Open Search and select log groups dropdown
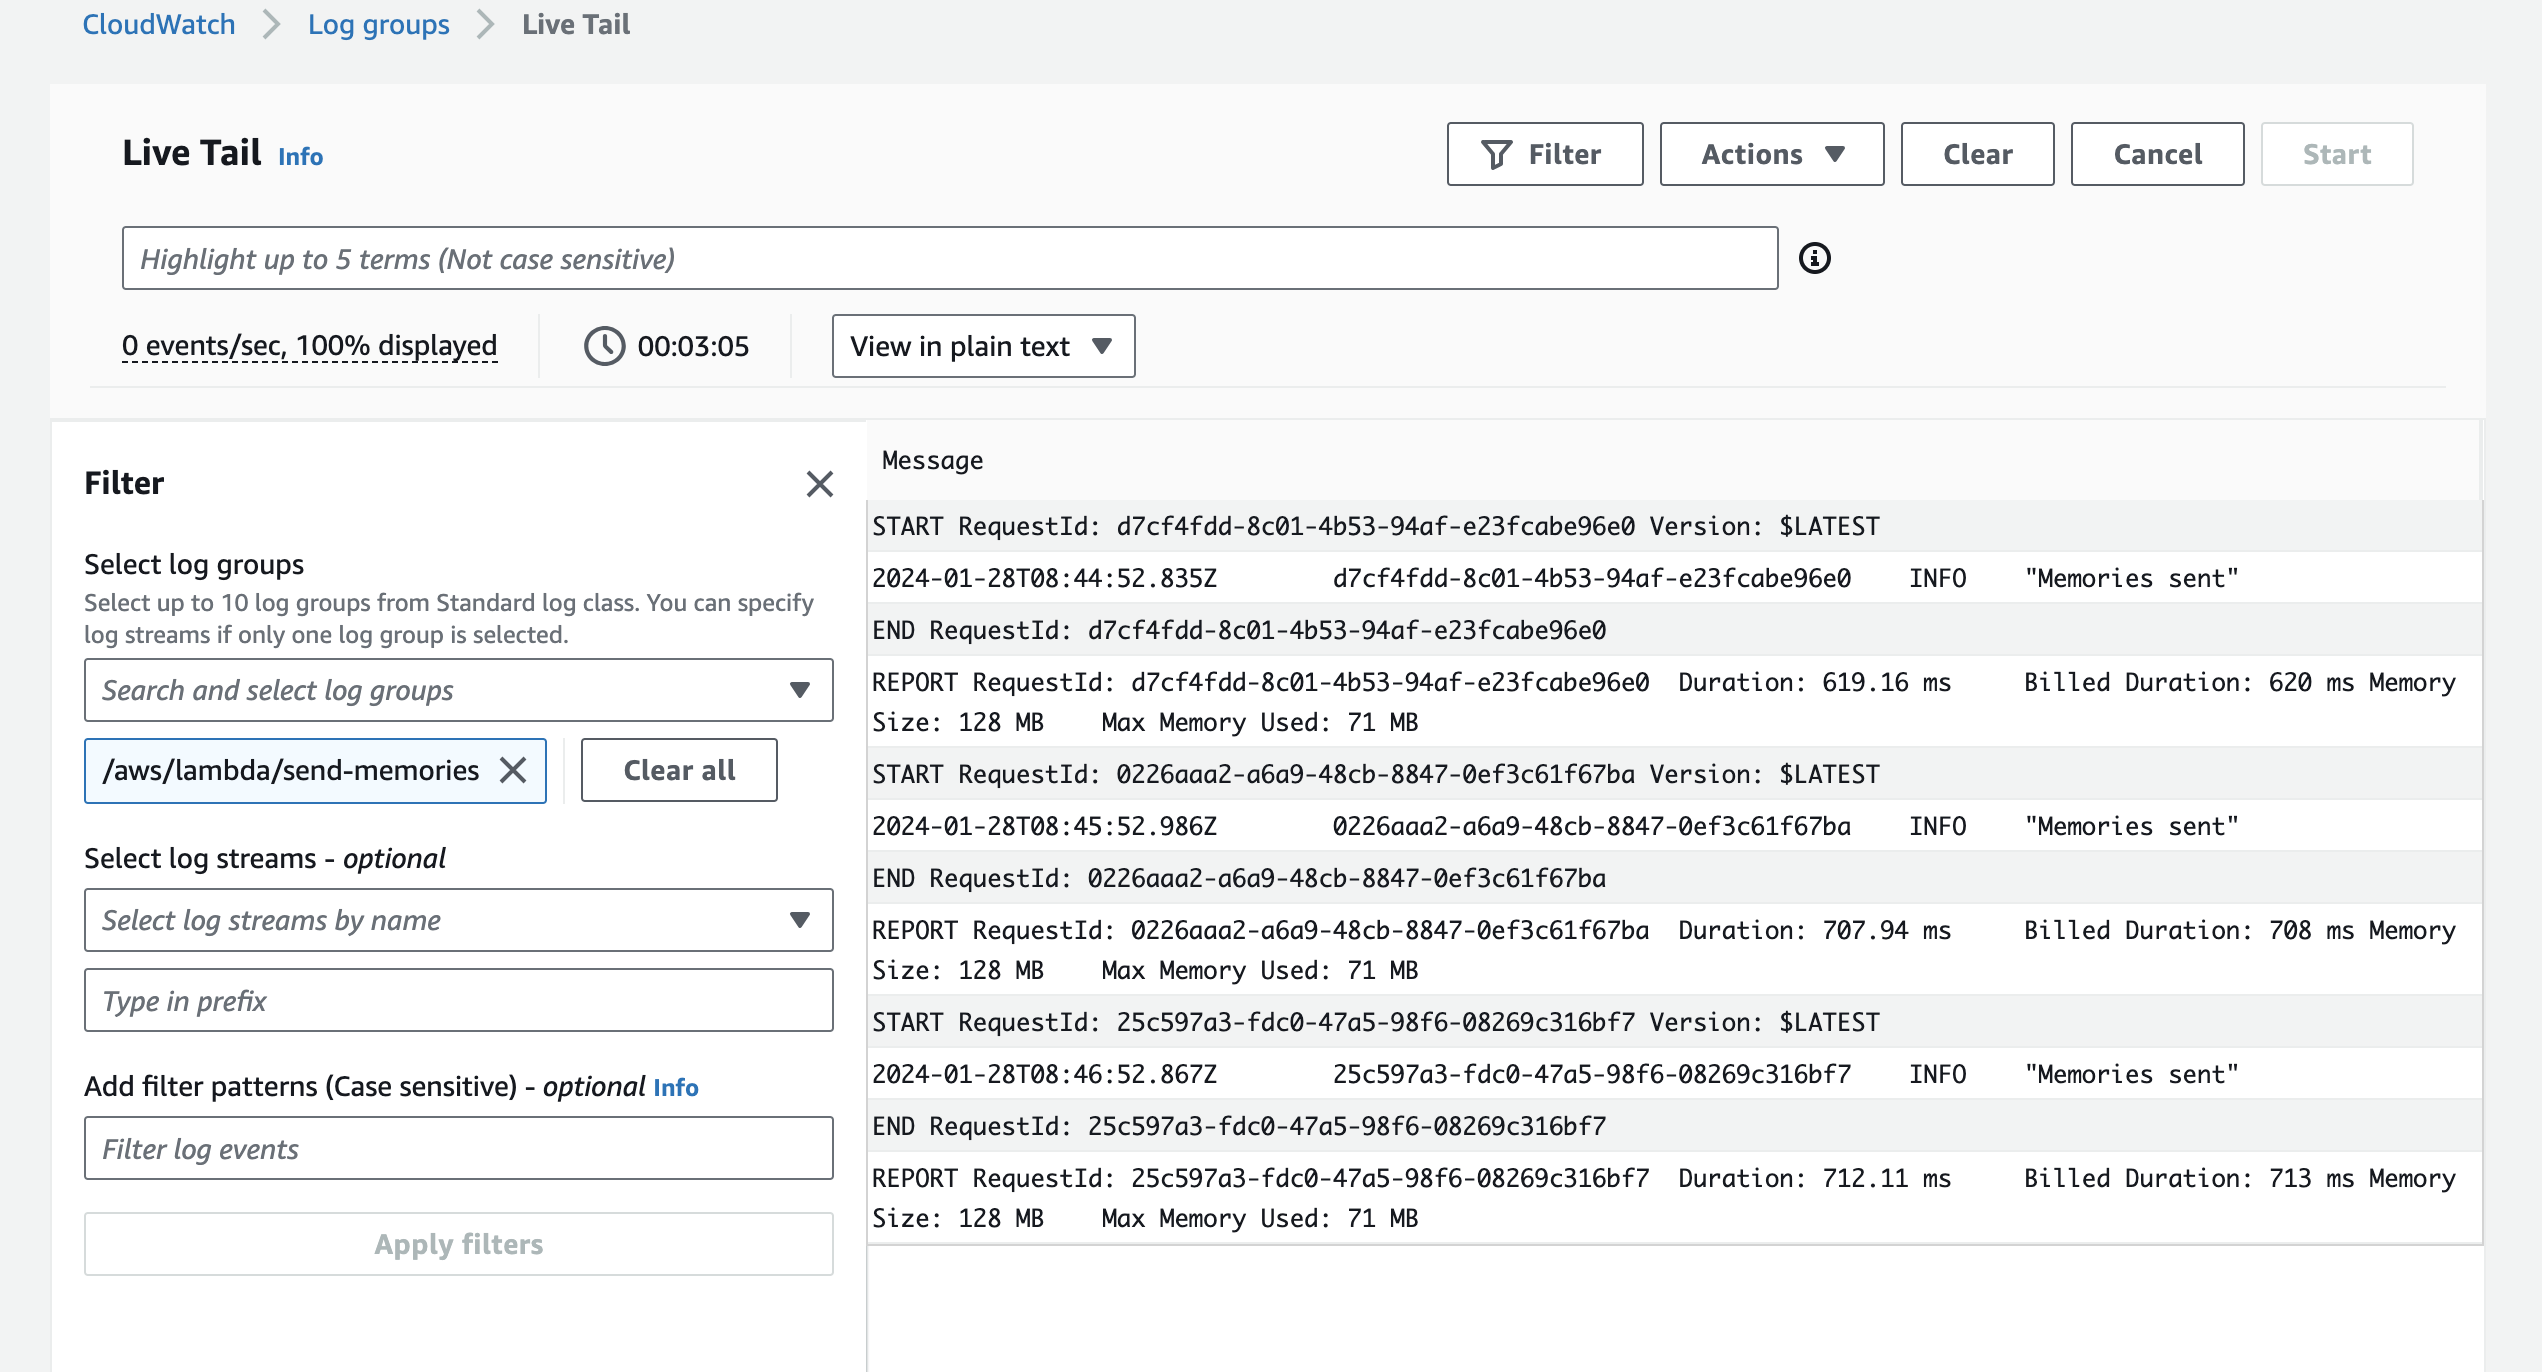The height and width of the screenshot is (1372, 2542). click(458, 690)
